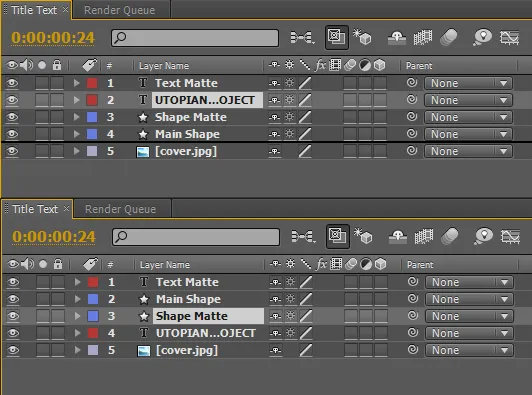
Task: Select Title Text tab in bottom panel
Action: tap(35, 209)
